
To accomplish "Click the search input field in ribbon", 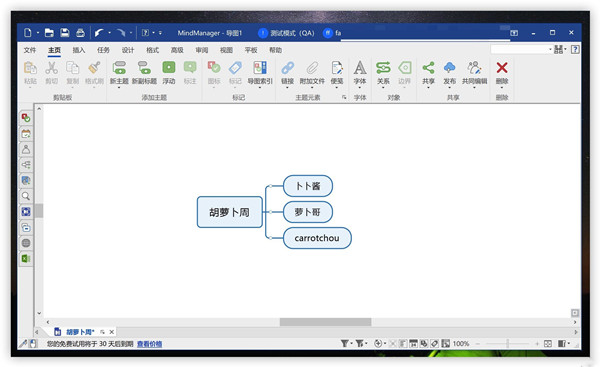I will [x=520, y=49].
